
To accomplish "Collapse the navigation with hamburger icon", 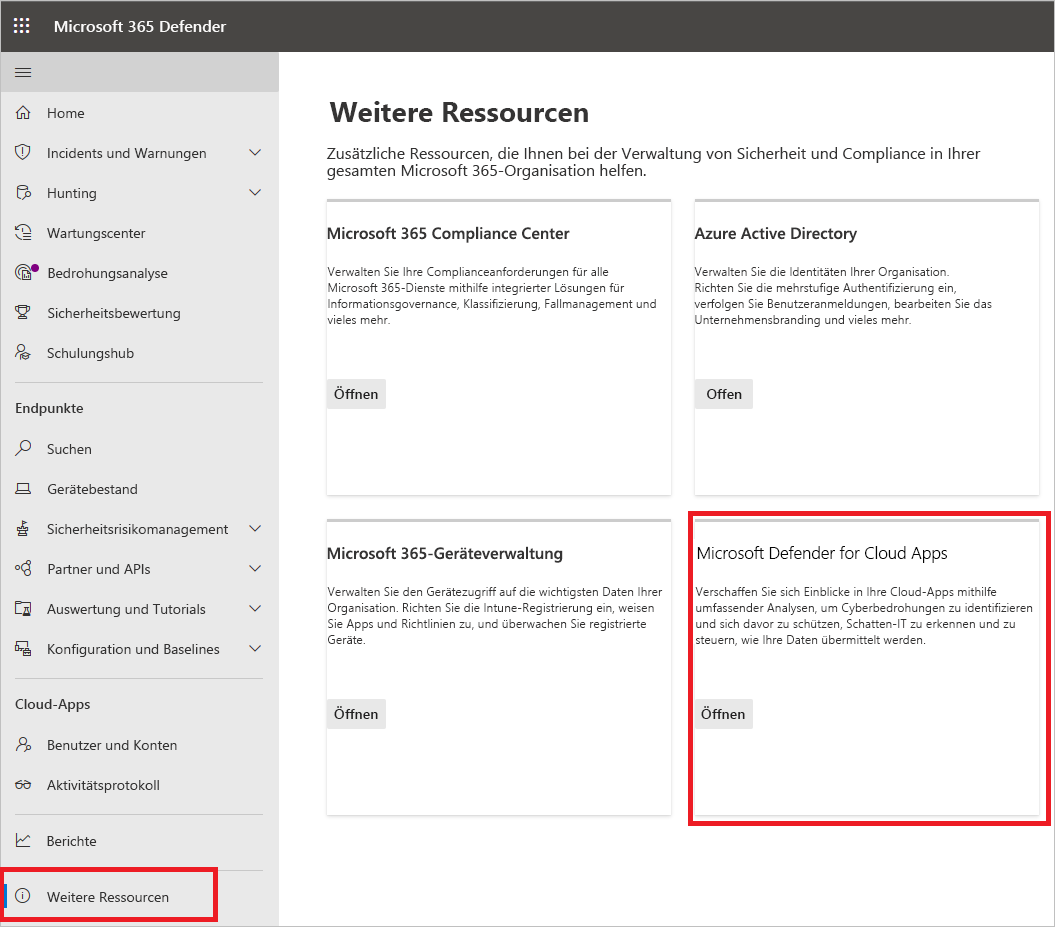I will tap(23, 72).
